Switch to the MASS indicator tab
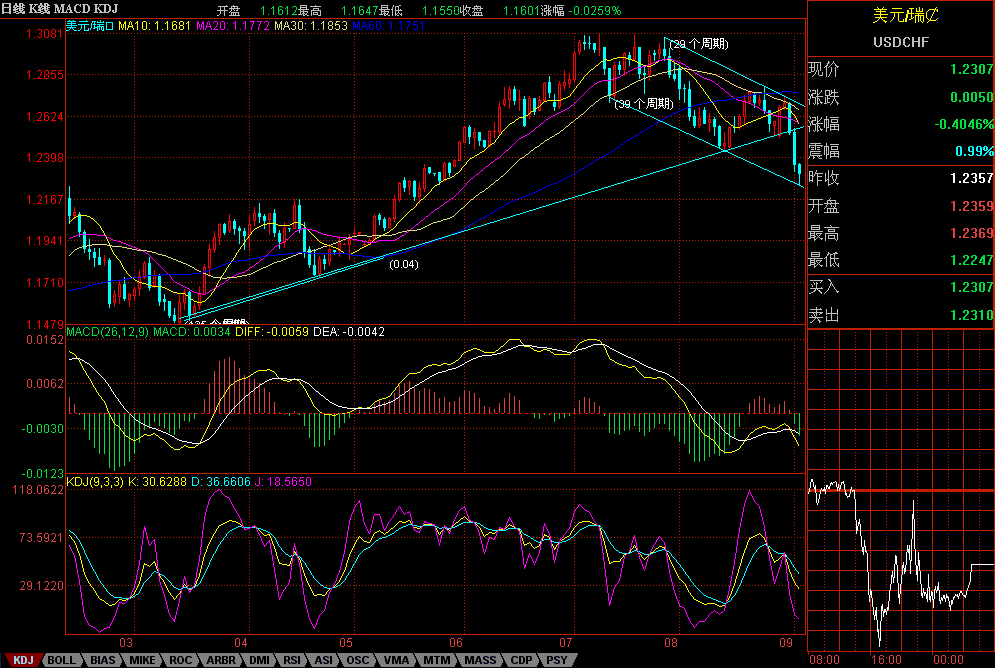This screenshot has width=995, height=668. [480, 660]
